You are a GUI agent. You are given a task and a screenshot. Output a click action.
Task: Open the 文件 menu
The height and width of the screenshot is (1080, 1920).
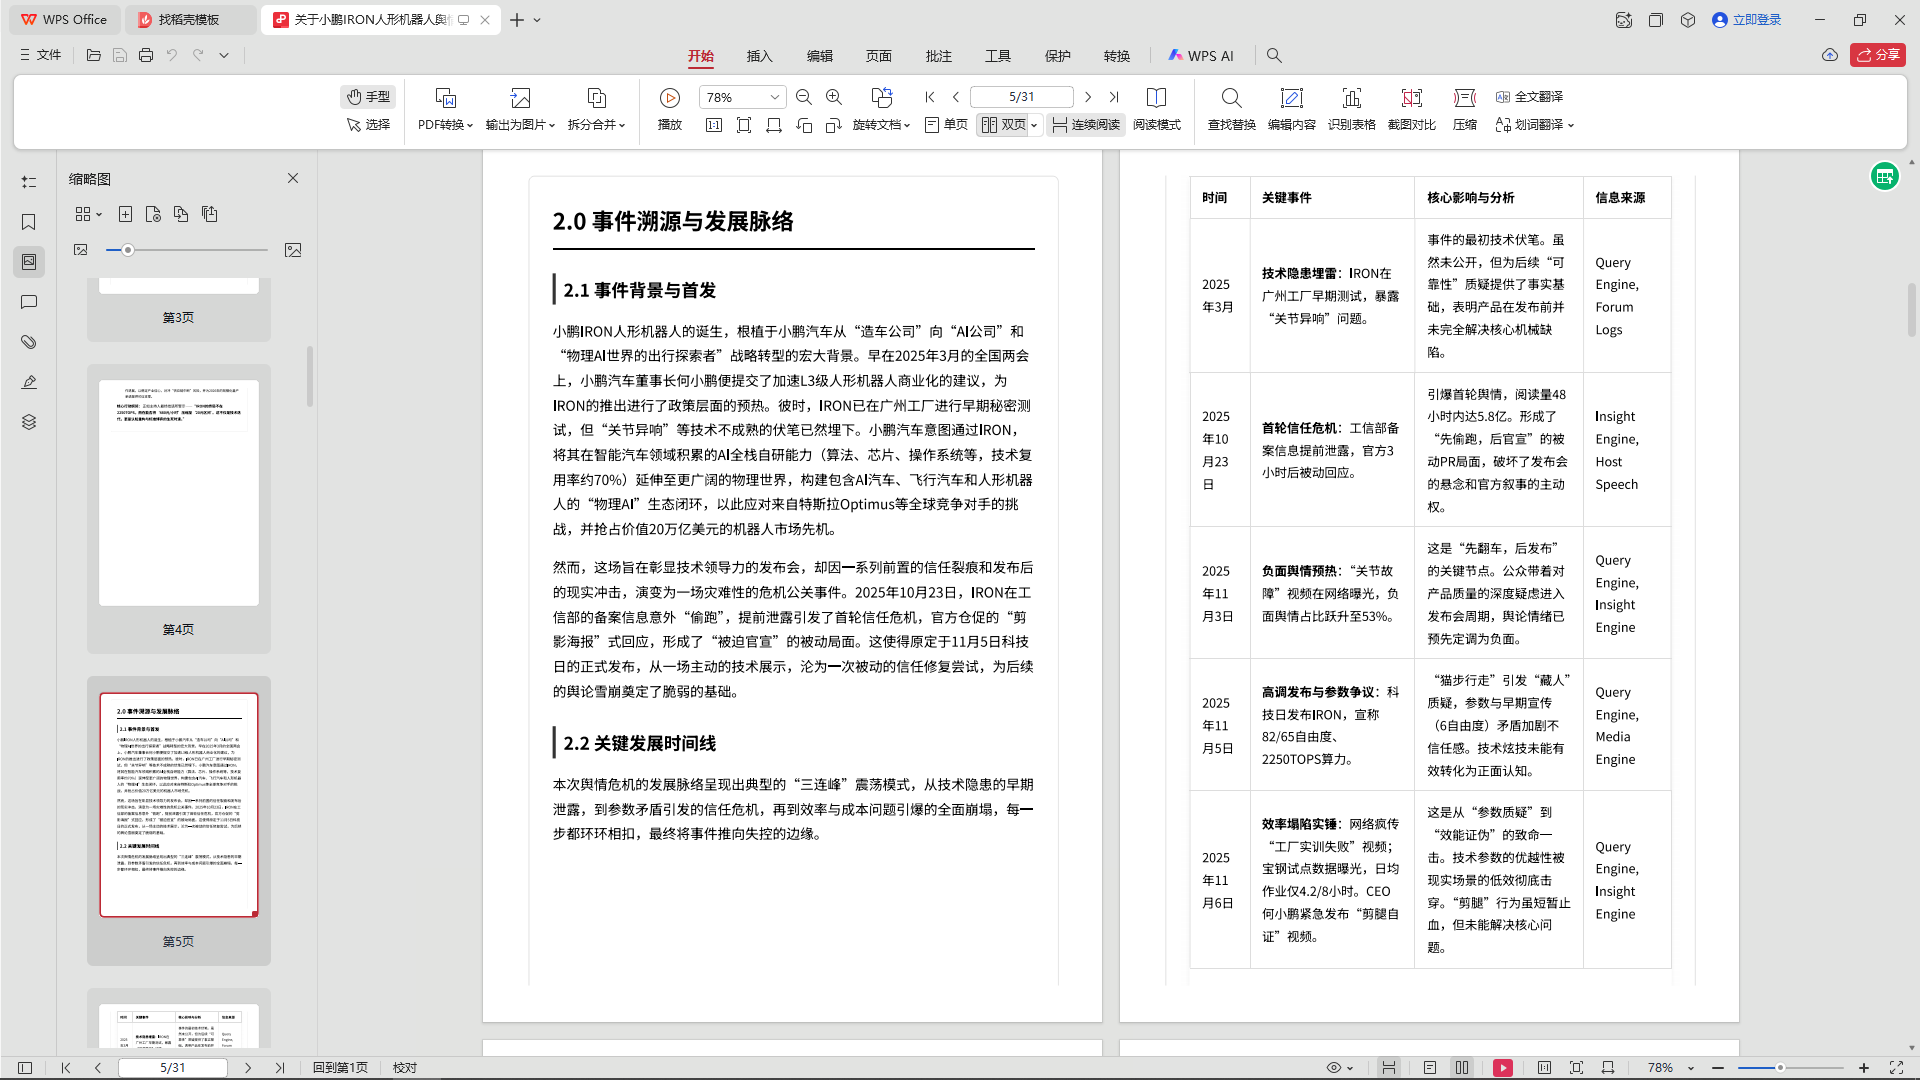tap(41, 55)
